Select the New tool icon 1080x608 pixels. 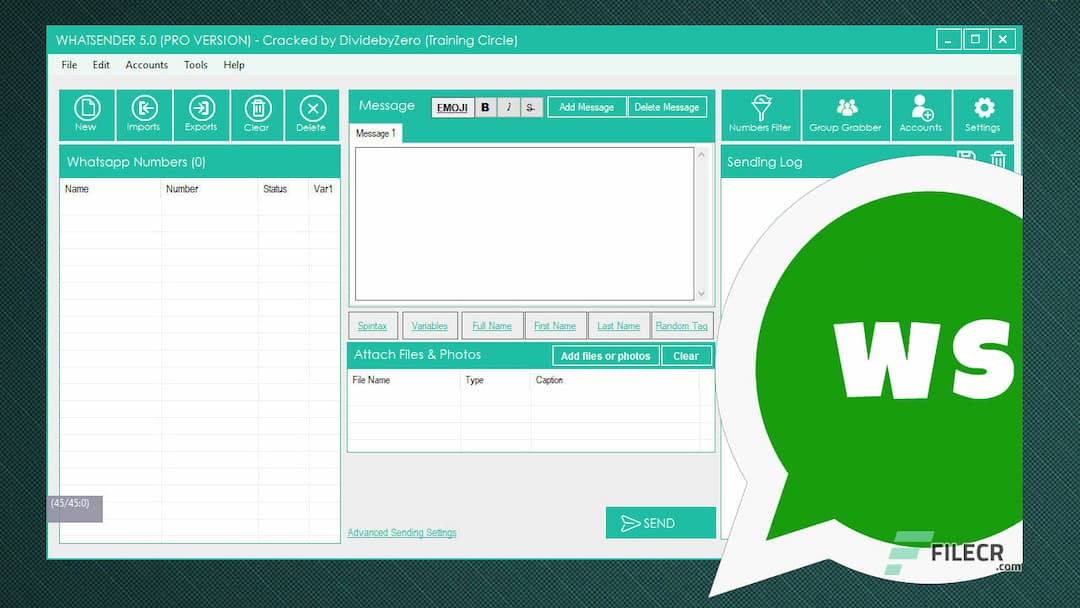point(87,114)
